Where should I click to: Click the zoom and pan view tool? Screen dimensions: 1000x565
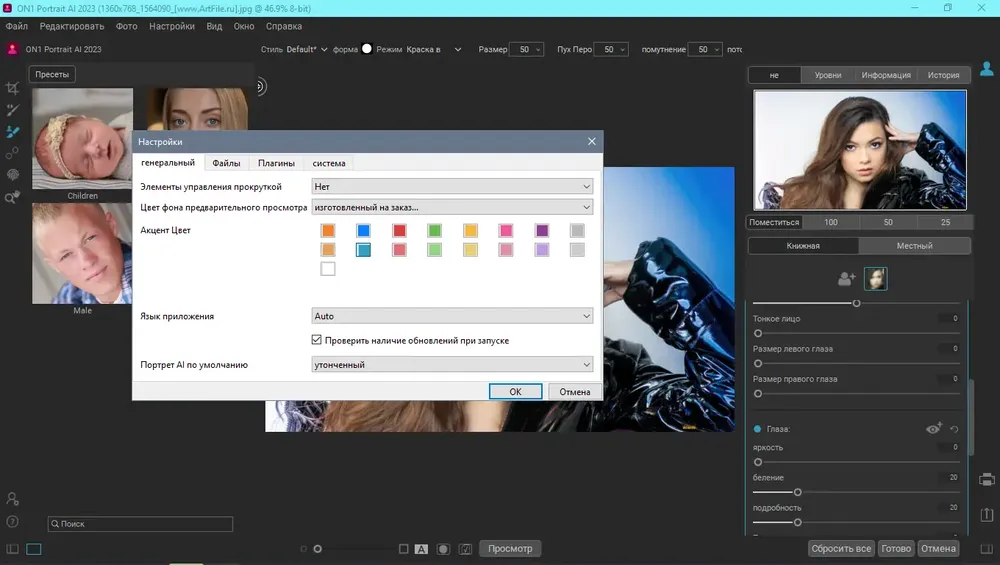point(13,197)
